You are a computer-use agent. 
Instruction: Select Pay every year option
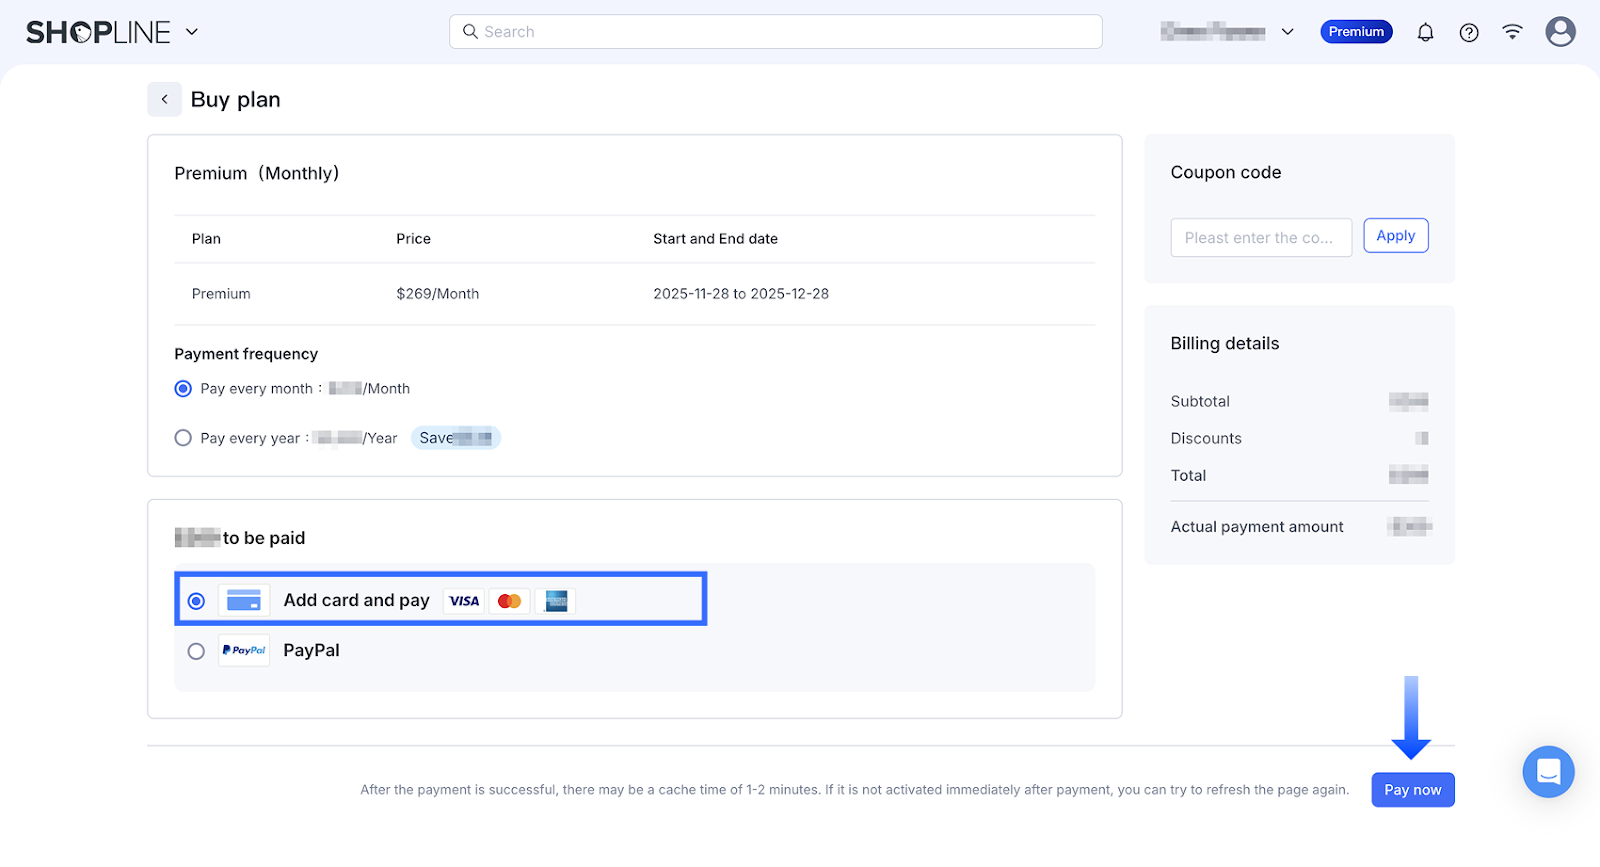tap(183, 438)
